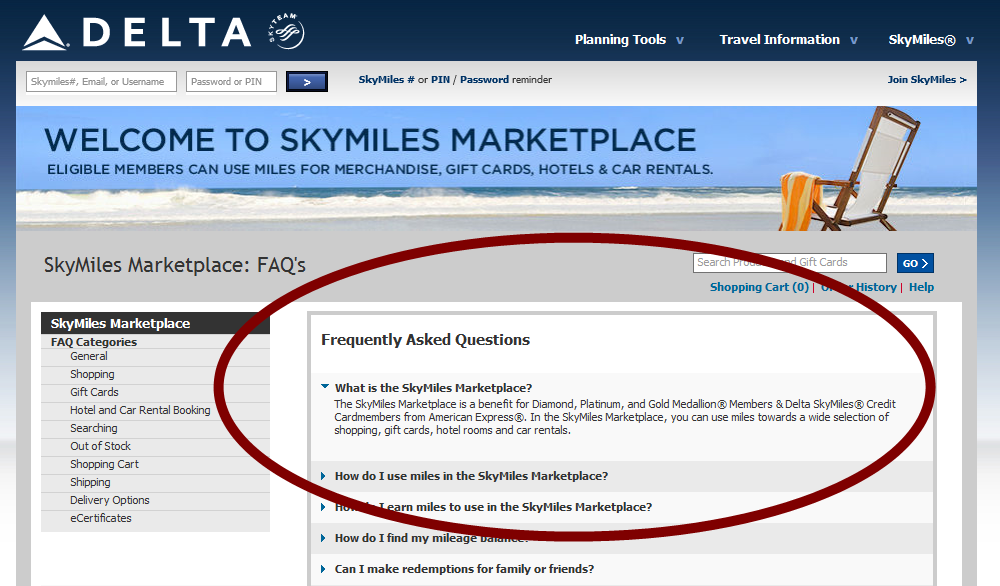Select Gift Cards FAQ category

click(94, 392)
